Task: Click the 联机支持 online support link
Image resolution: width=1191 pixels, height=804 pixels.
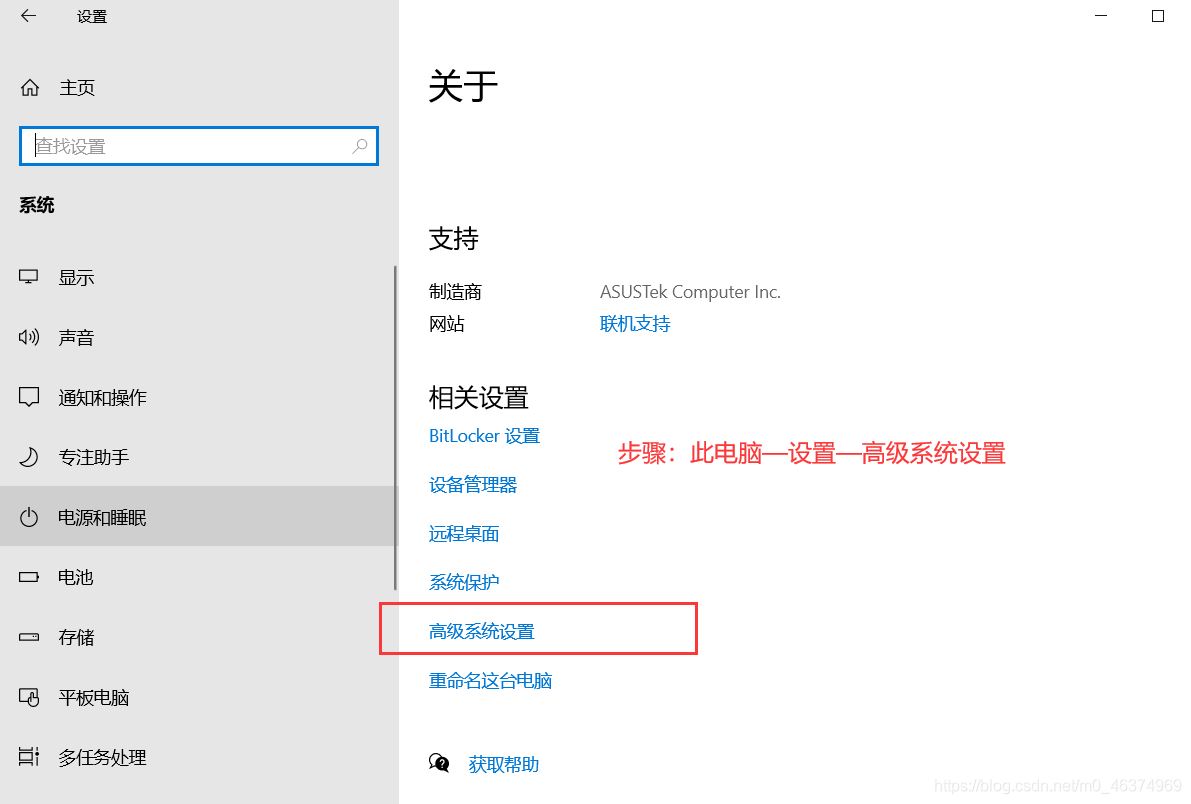Action: pos(634,323)
